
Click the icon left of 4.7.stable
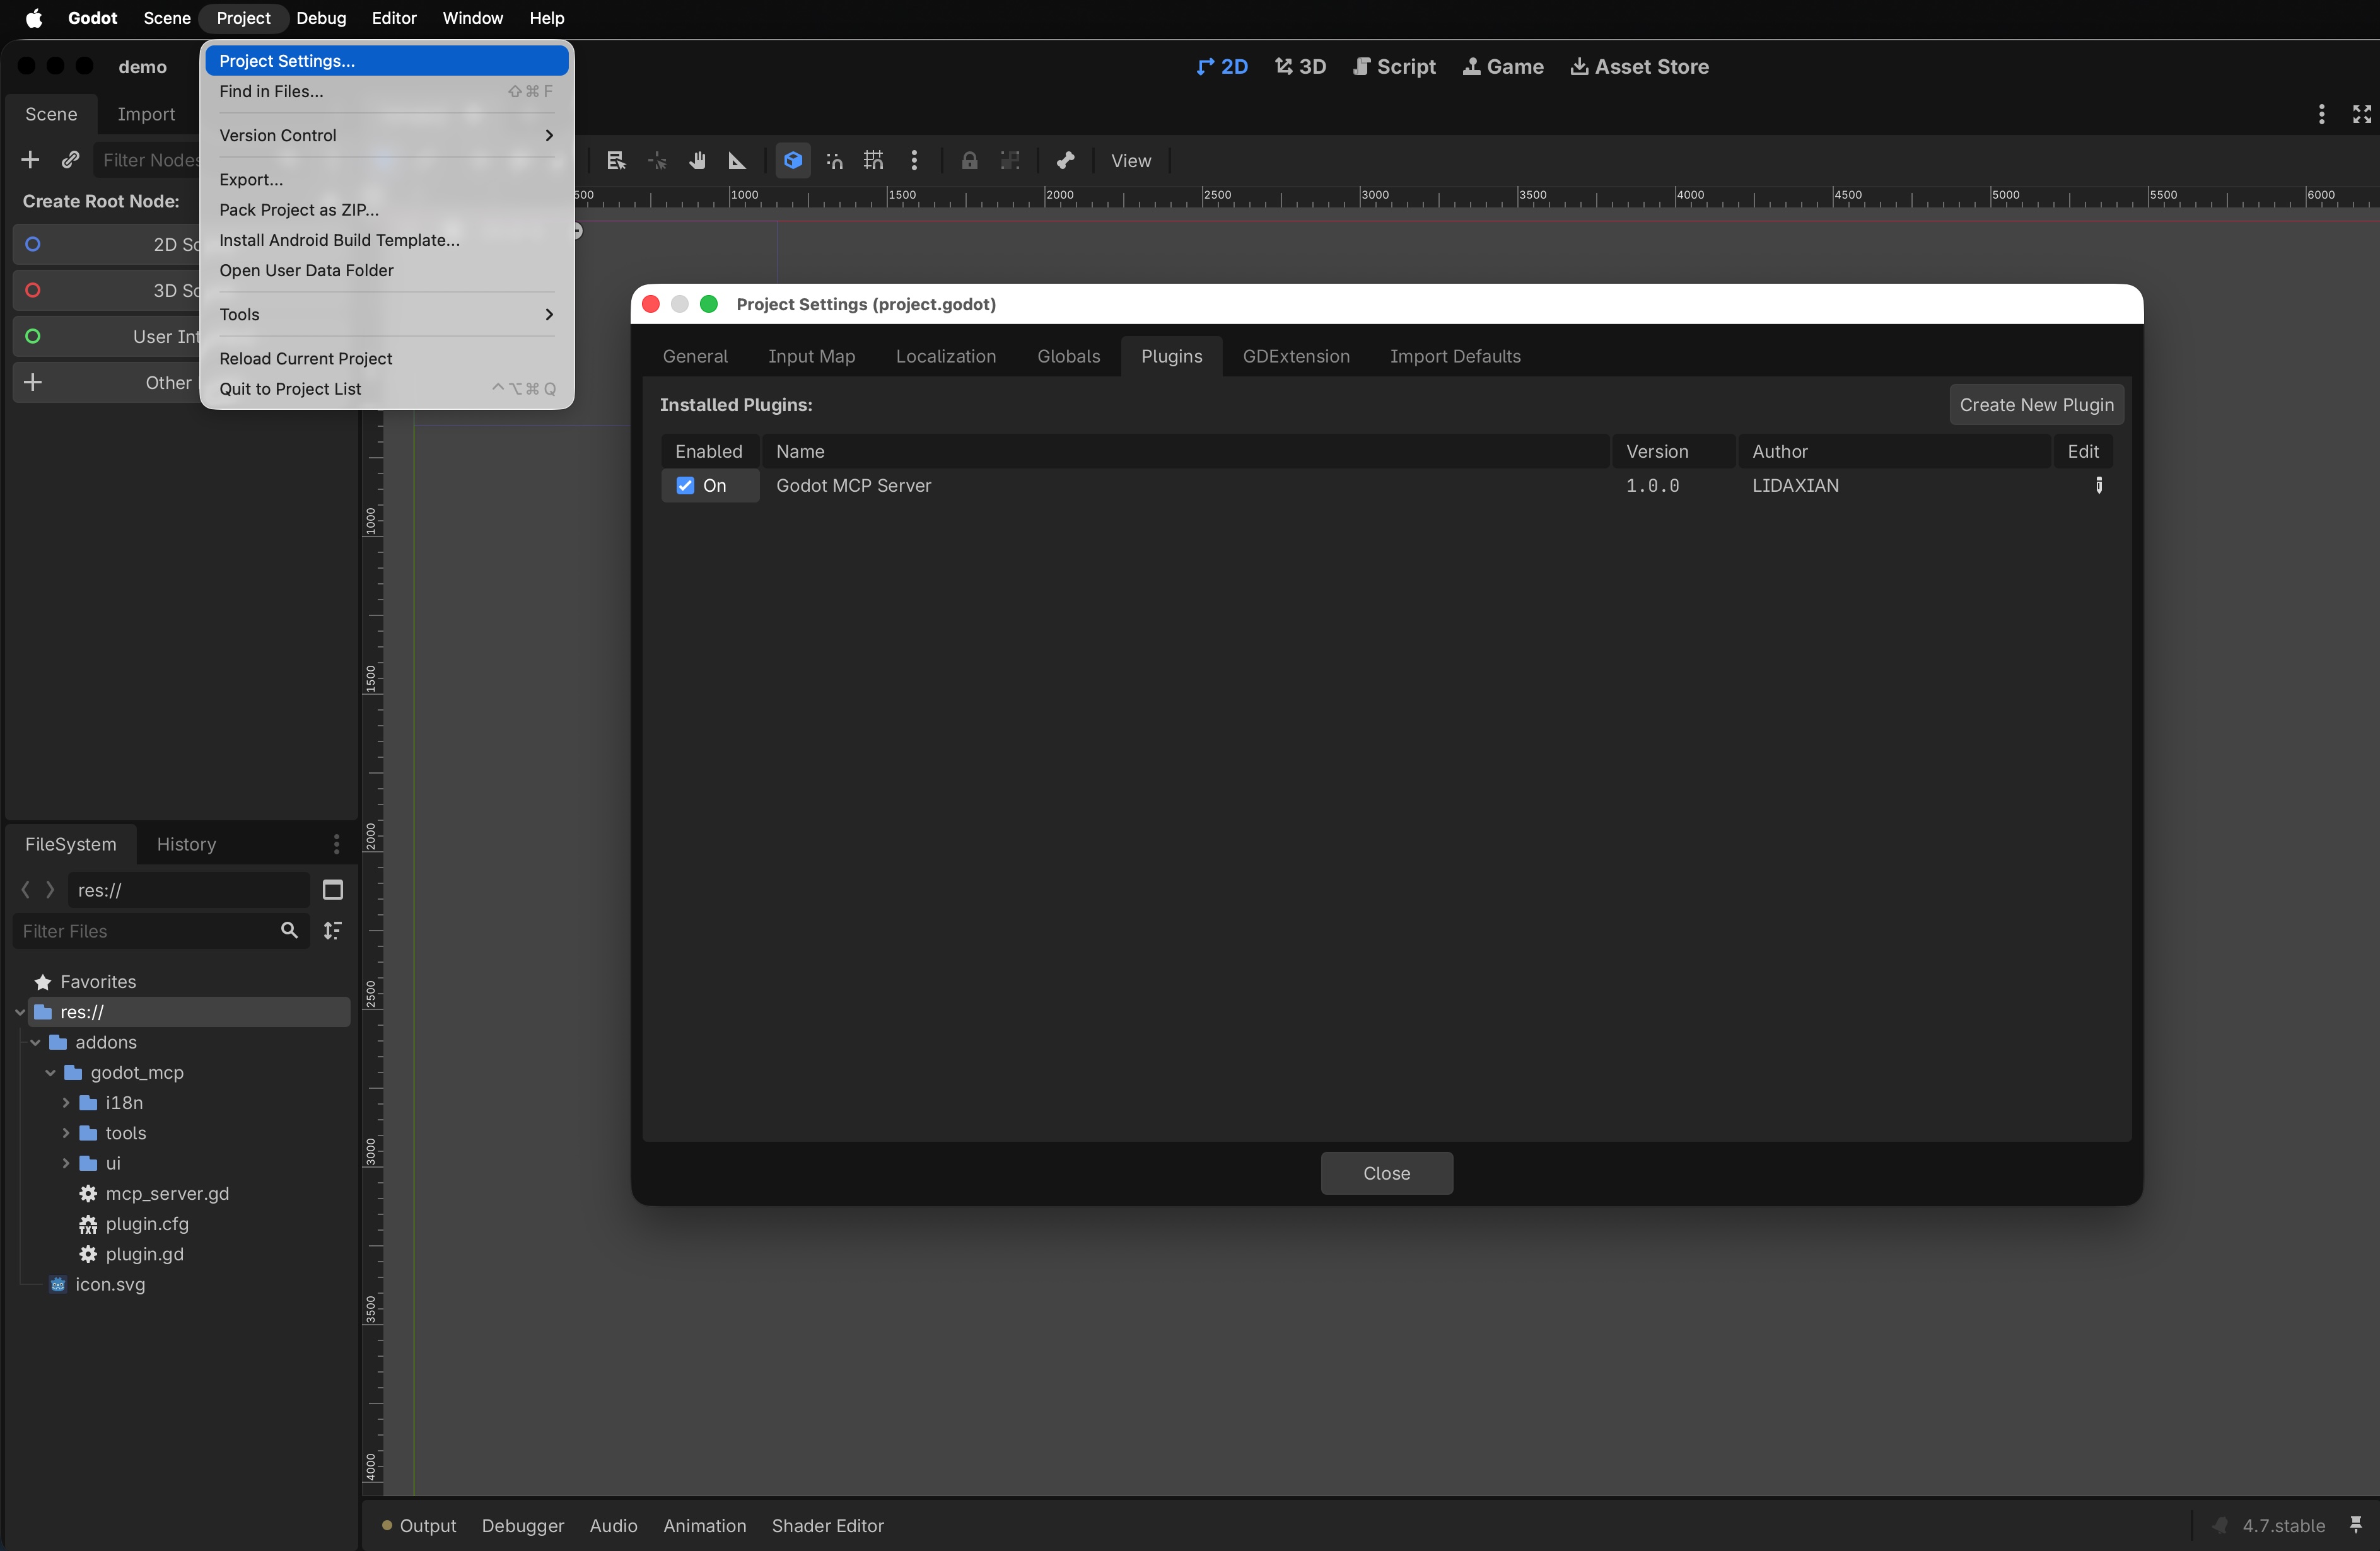coord(2219,1525)
